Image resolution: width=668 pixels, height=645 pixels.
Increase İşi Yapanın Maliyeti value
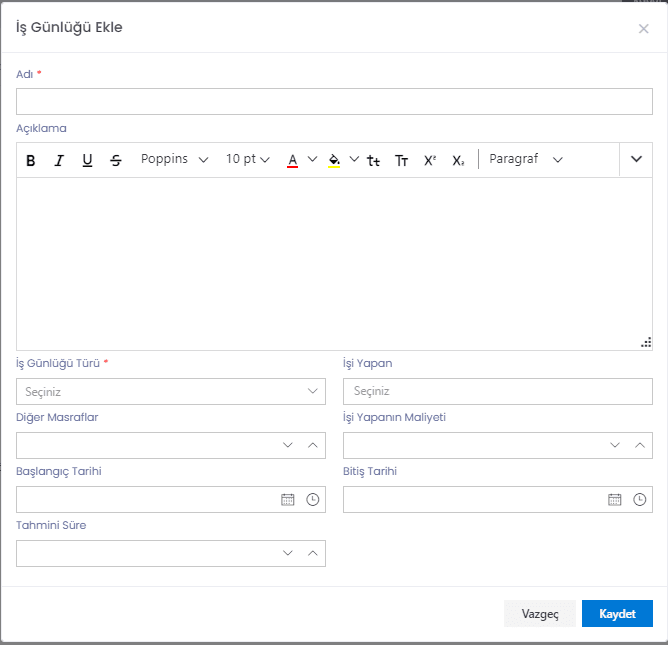[x=640, y=445]
